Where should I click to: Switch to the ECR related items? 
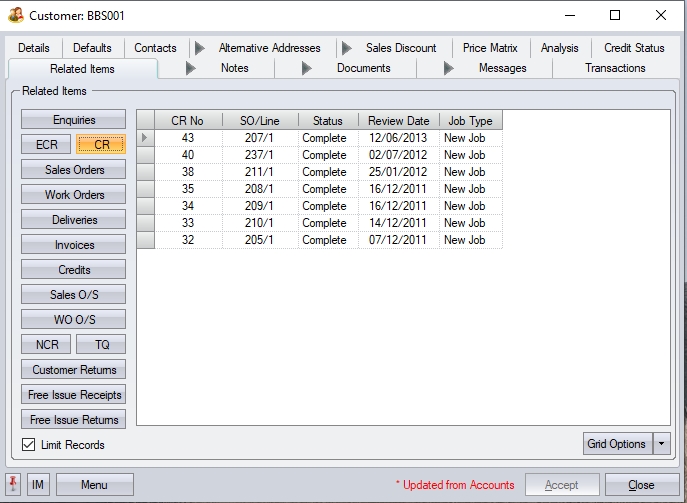coord(46,145)
